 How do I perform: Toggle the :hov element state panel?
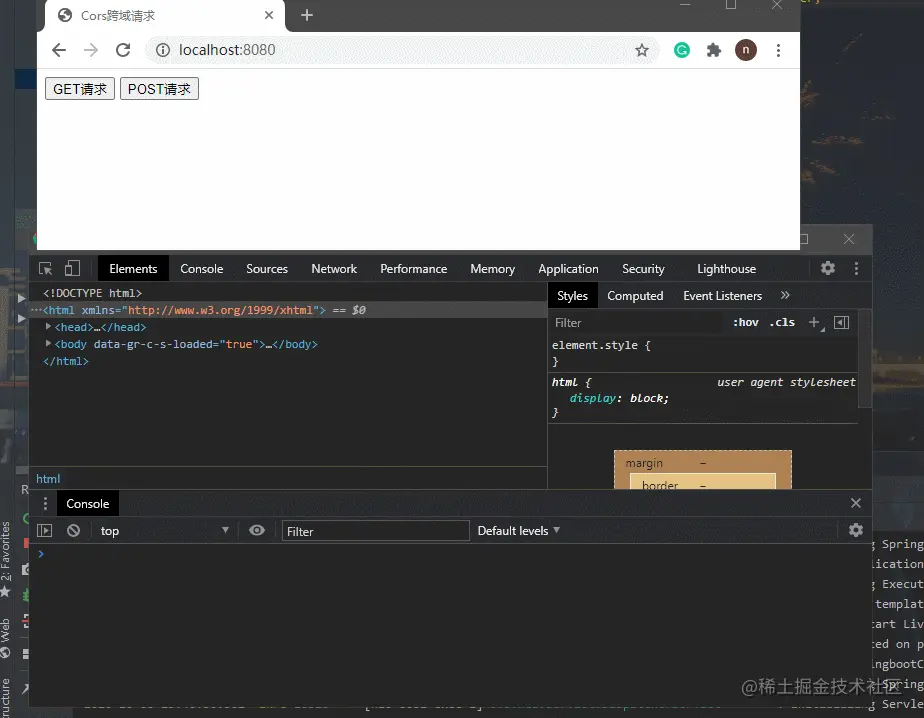coord(745,322)
